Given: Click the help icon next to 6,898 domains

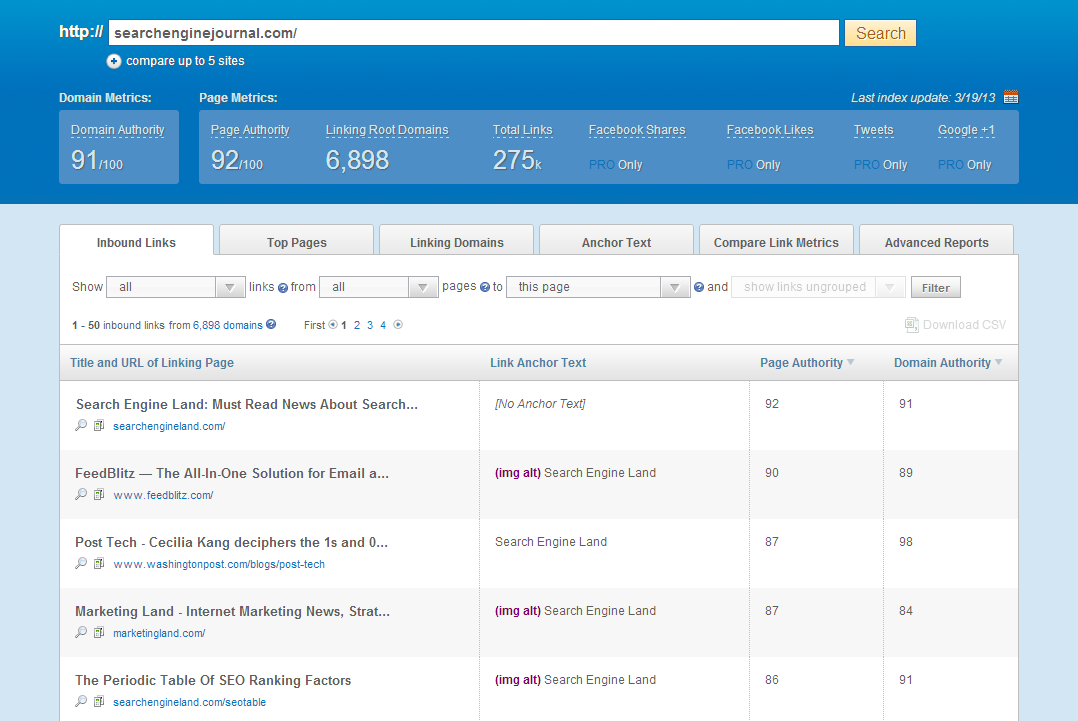Looking at the screenshot, I should coord(271,324).
